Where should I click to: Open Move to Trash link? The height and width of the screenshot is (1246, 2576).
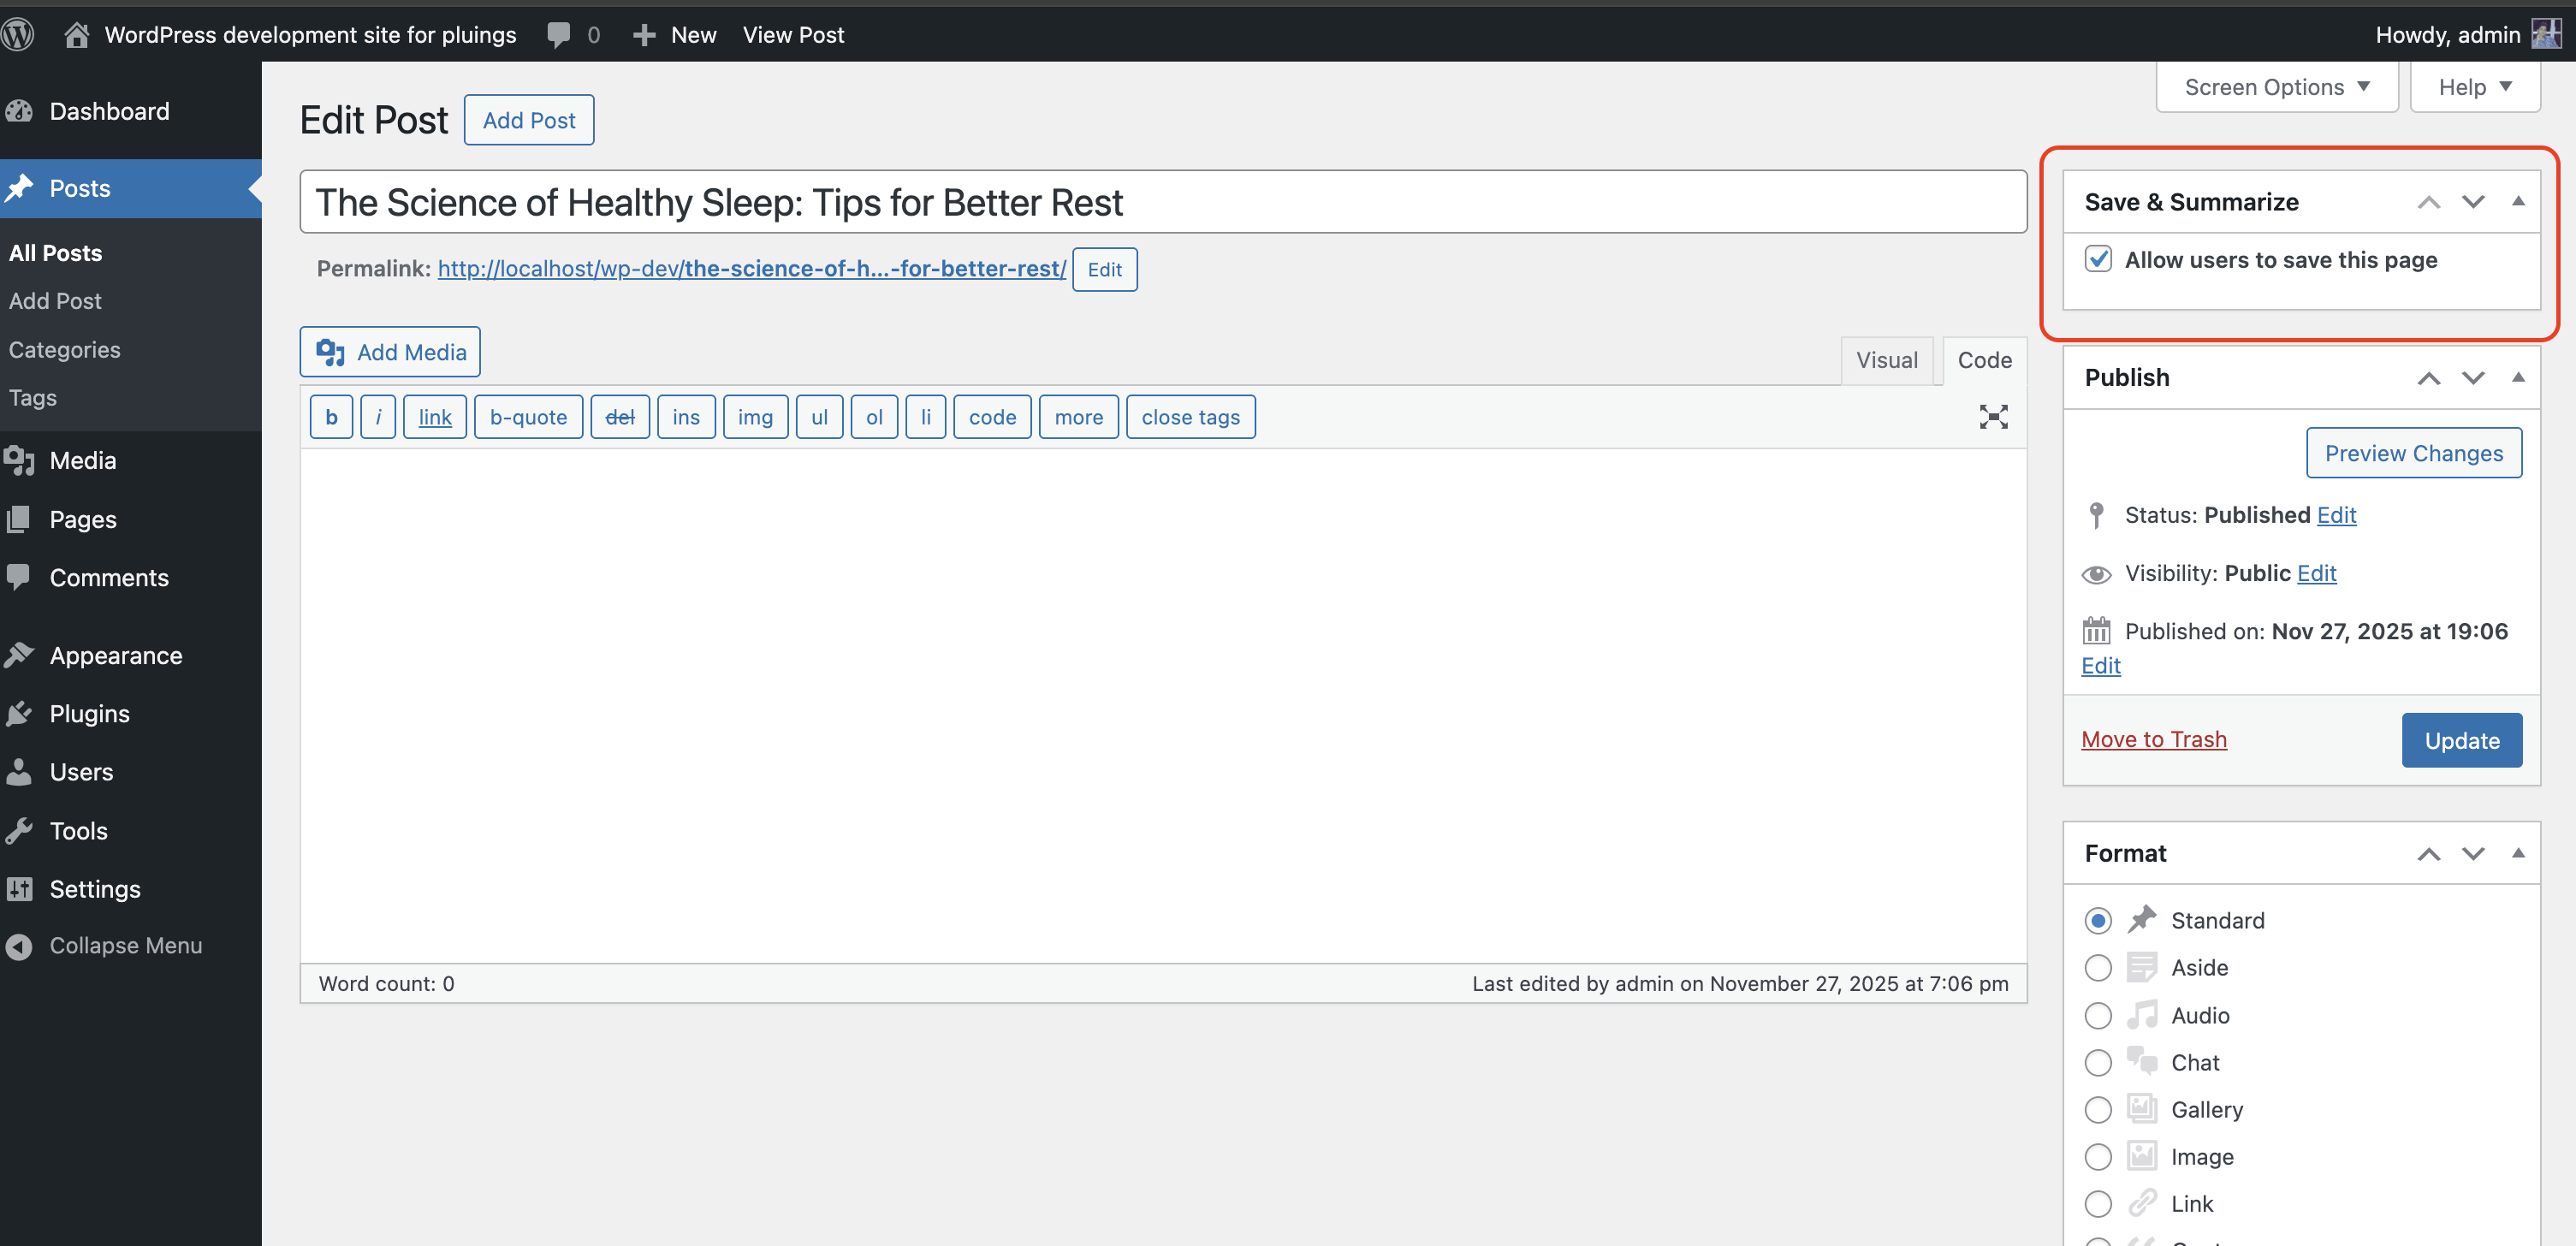coord(2154,740)
